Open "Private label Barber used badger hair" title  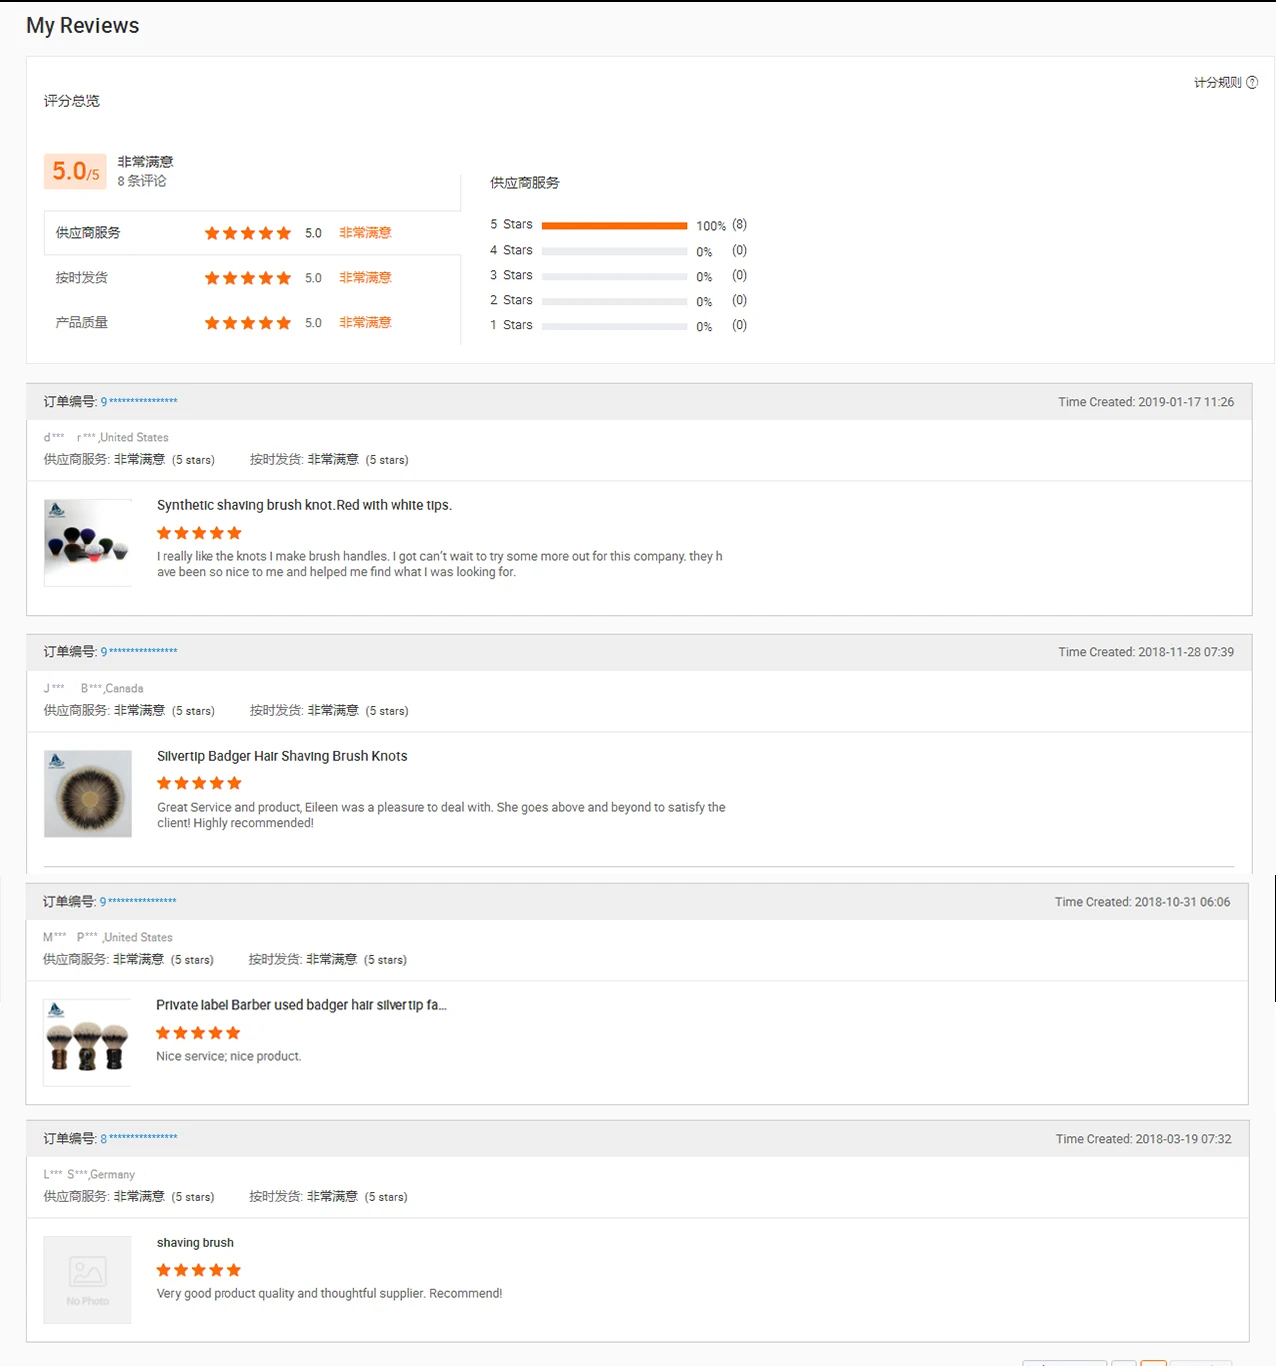tap(301, 1006)
